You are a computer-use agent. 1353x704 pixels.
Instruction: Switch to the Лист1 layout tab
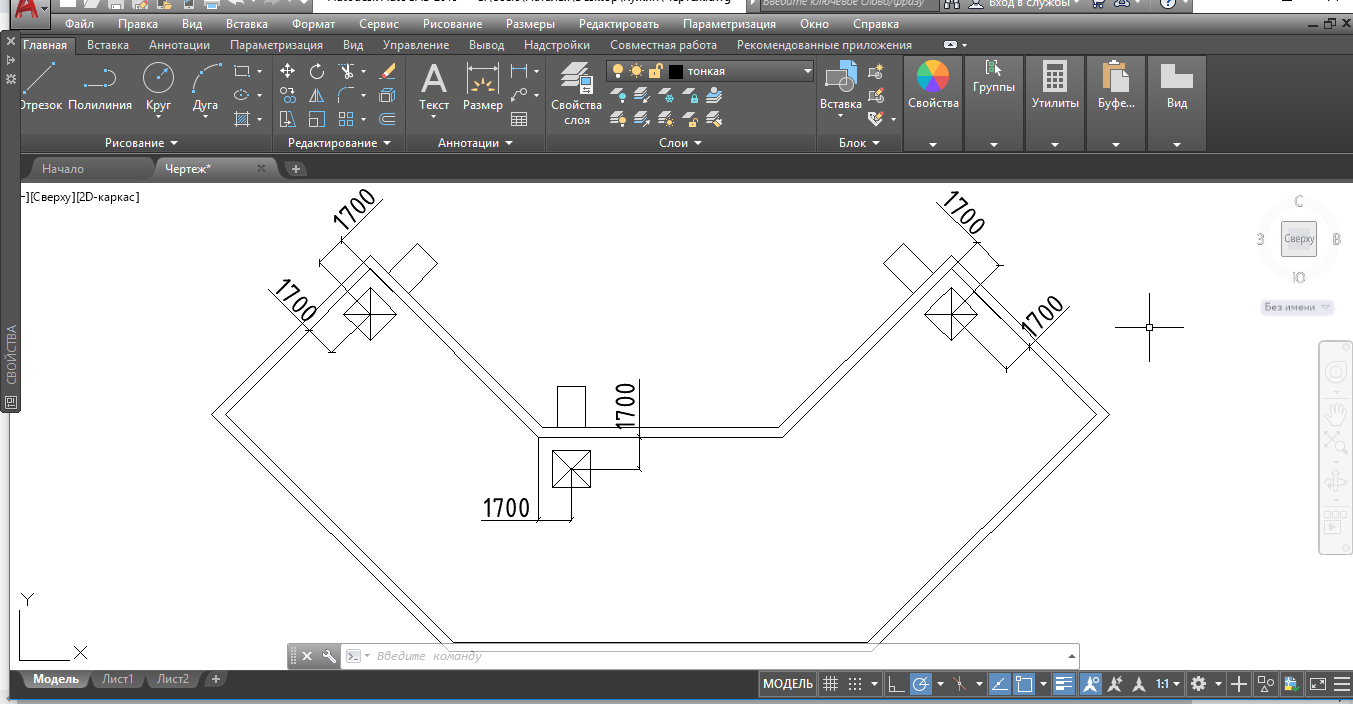coord(117,680)
